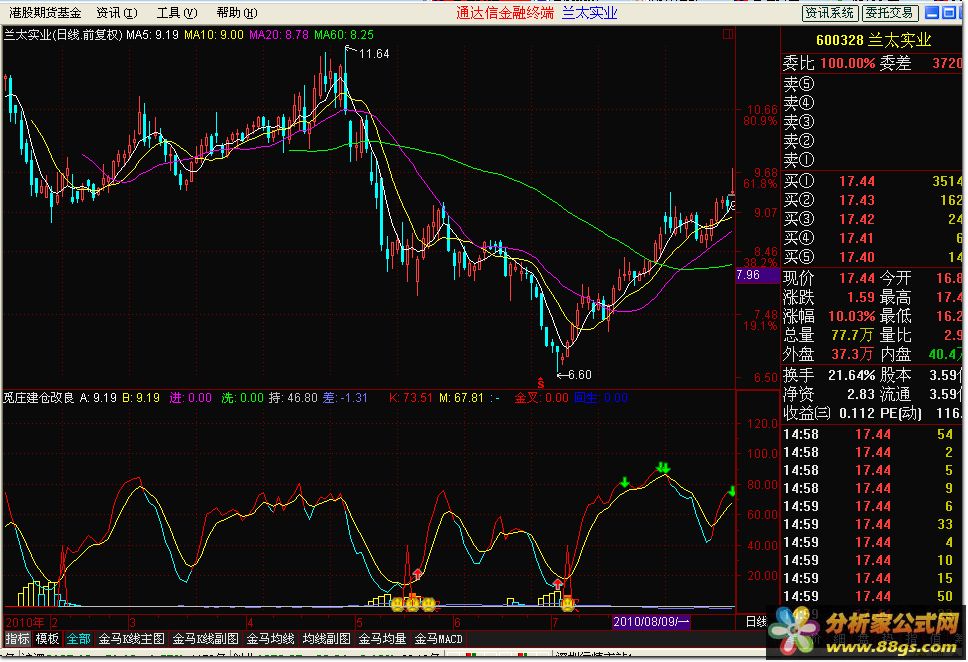This screenshot has width=968, height=662.
Task: Click the 持: 46.80 indicator value
Action: 293,398
